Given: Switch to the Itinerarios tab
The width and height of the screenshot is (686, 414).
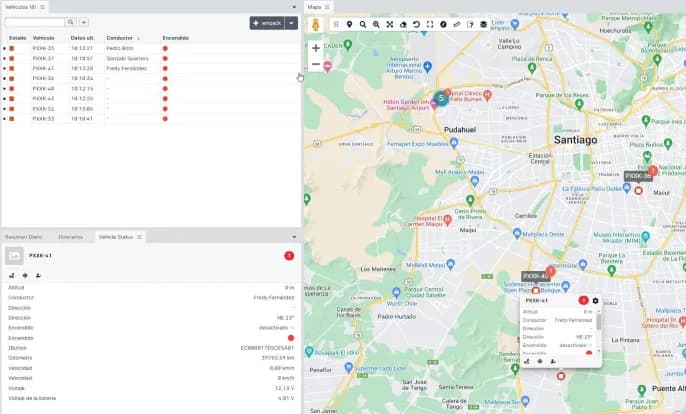Looking at the screenshot, I should [x=70, y=237].
